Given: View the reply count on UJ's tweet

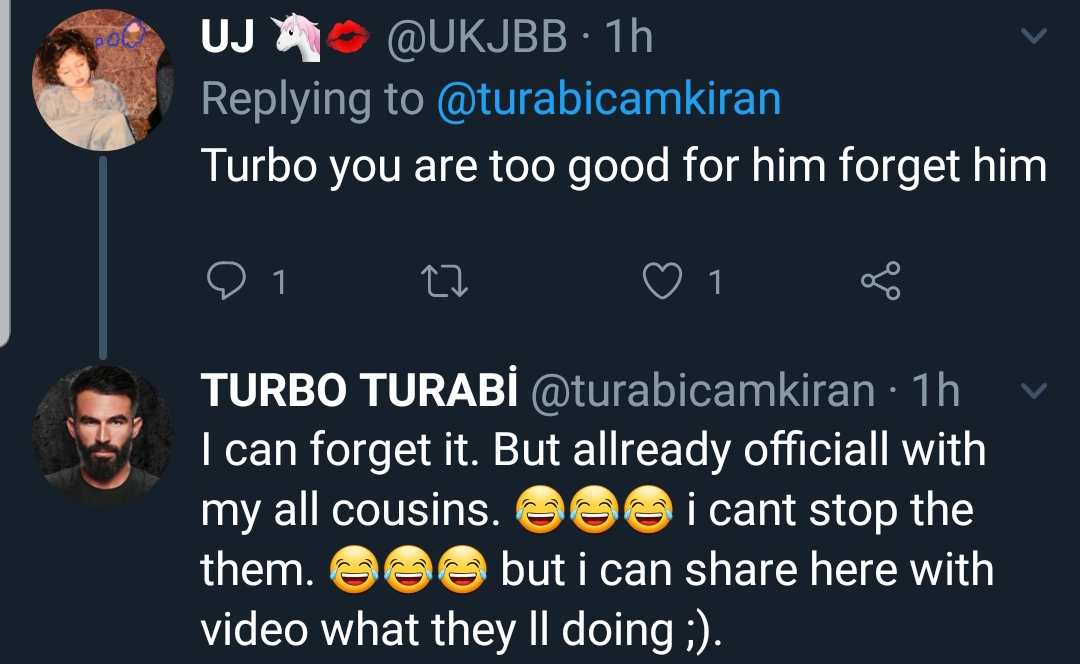Looking at the screenshot, I should (x=279, y=282).
